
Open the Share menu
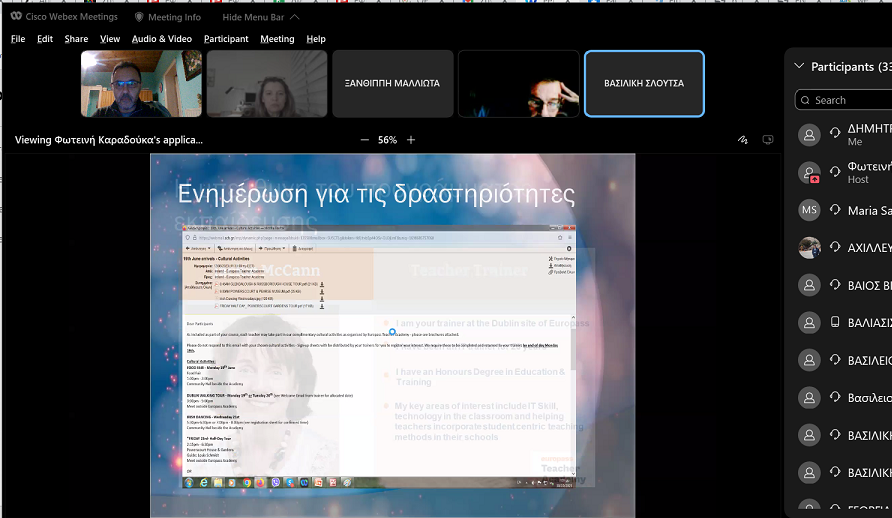76,39
